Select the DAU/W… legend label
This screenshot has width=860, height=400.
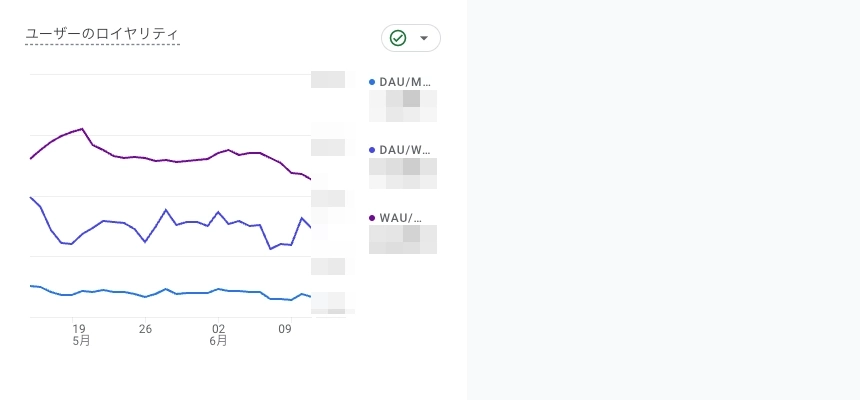pyautogui.click(x=405, y=150)
